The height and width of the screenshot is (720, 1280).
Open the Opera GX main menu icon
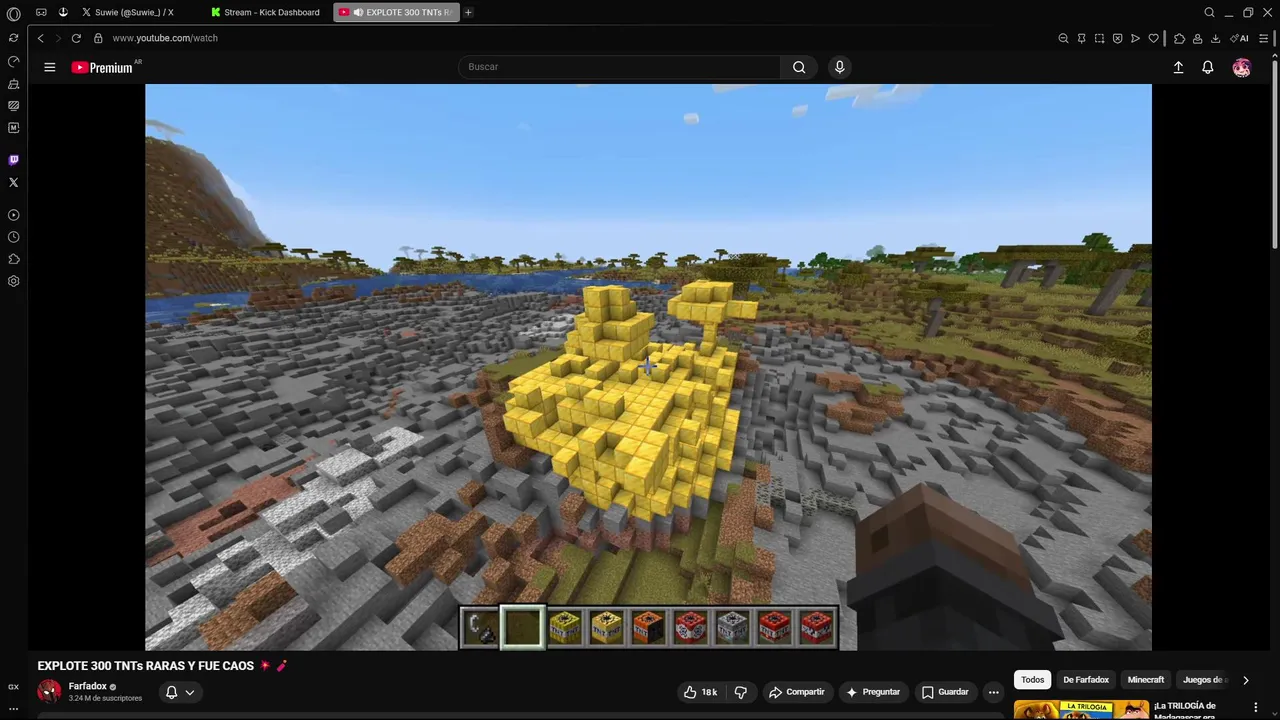coord(13,13)
